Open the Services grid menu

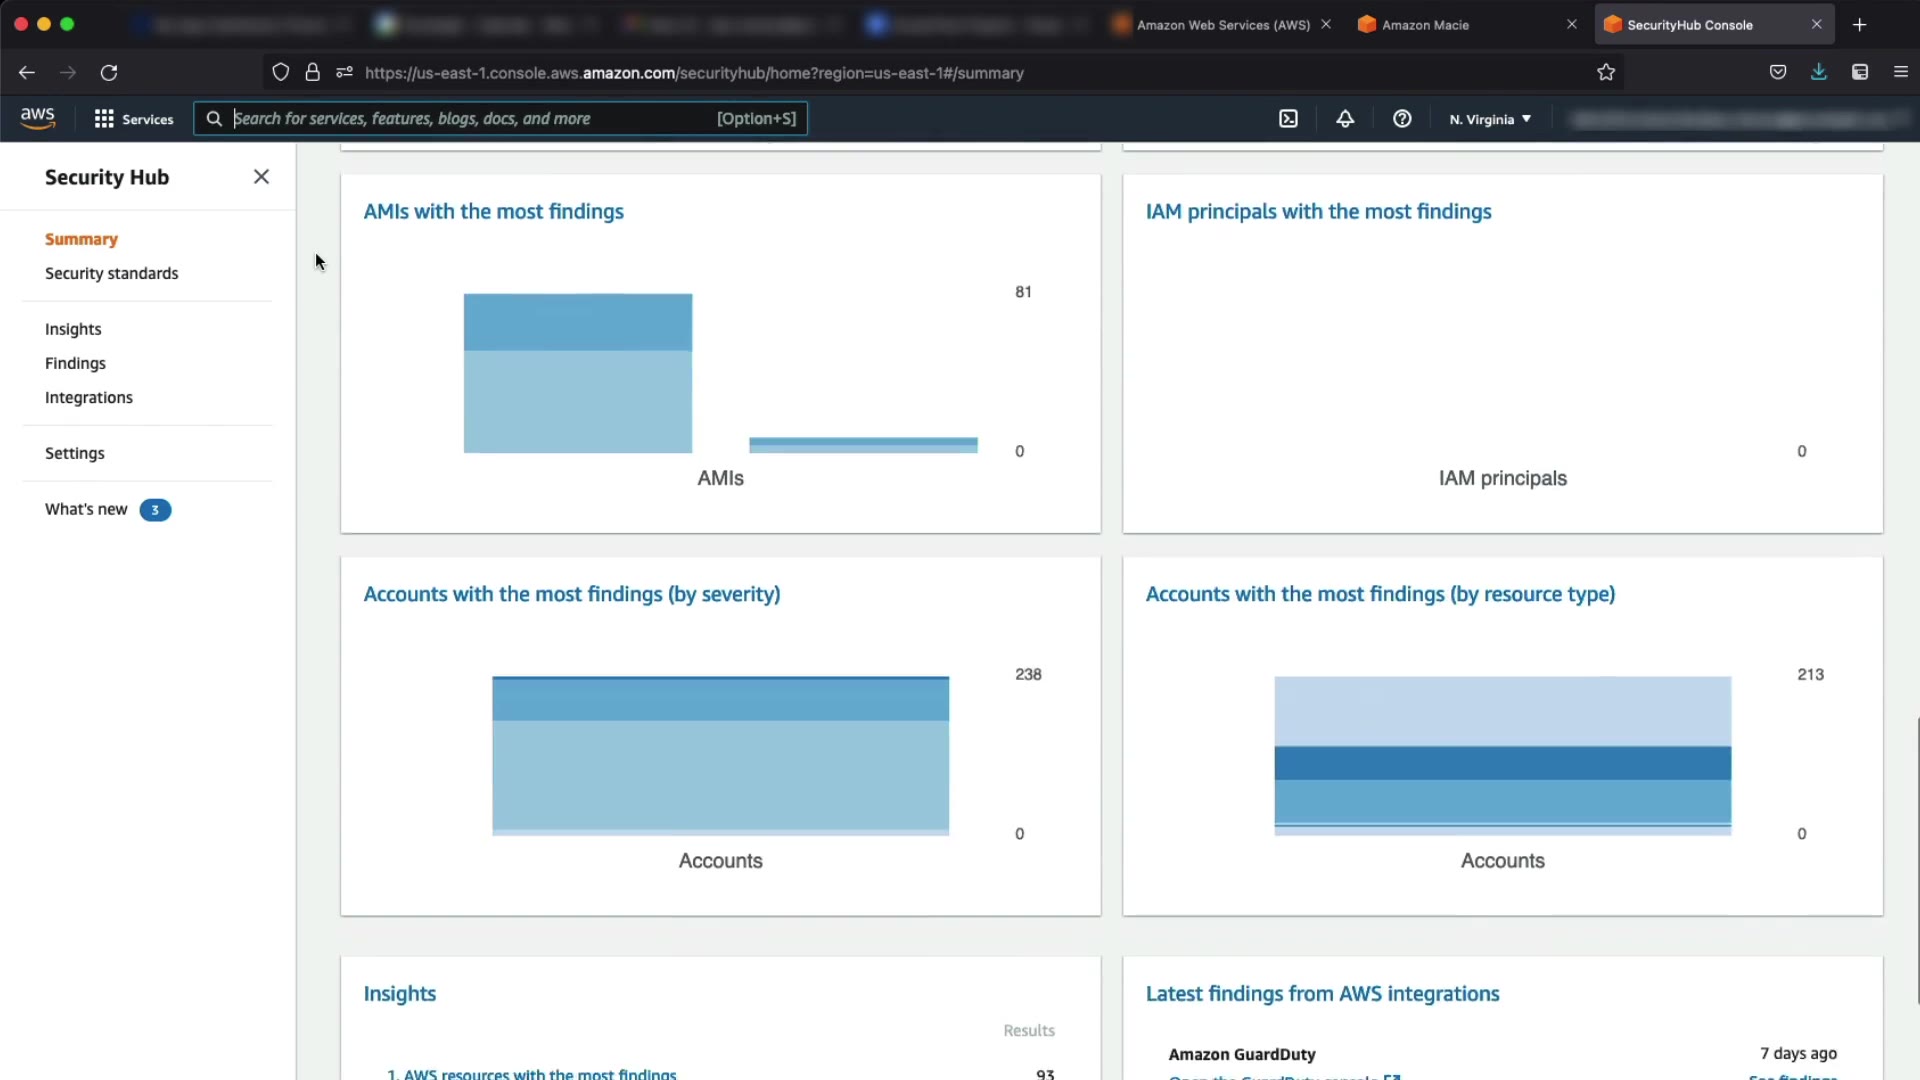(133, 119)
